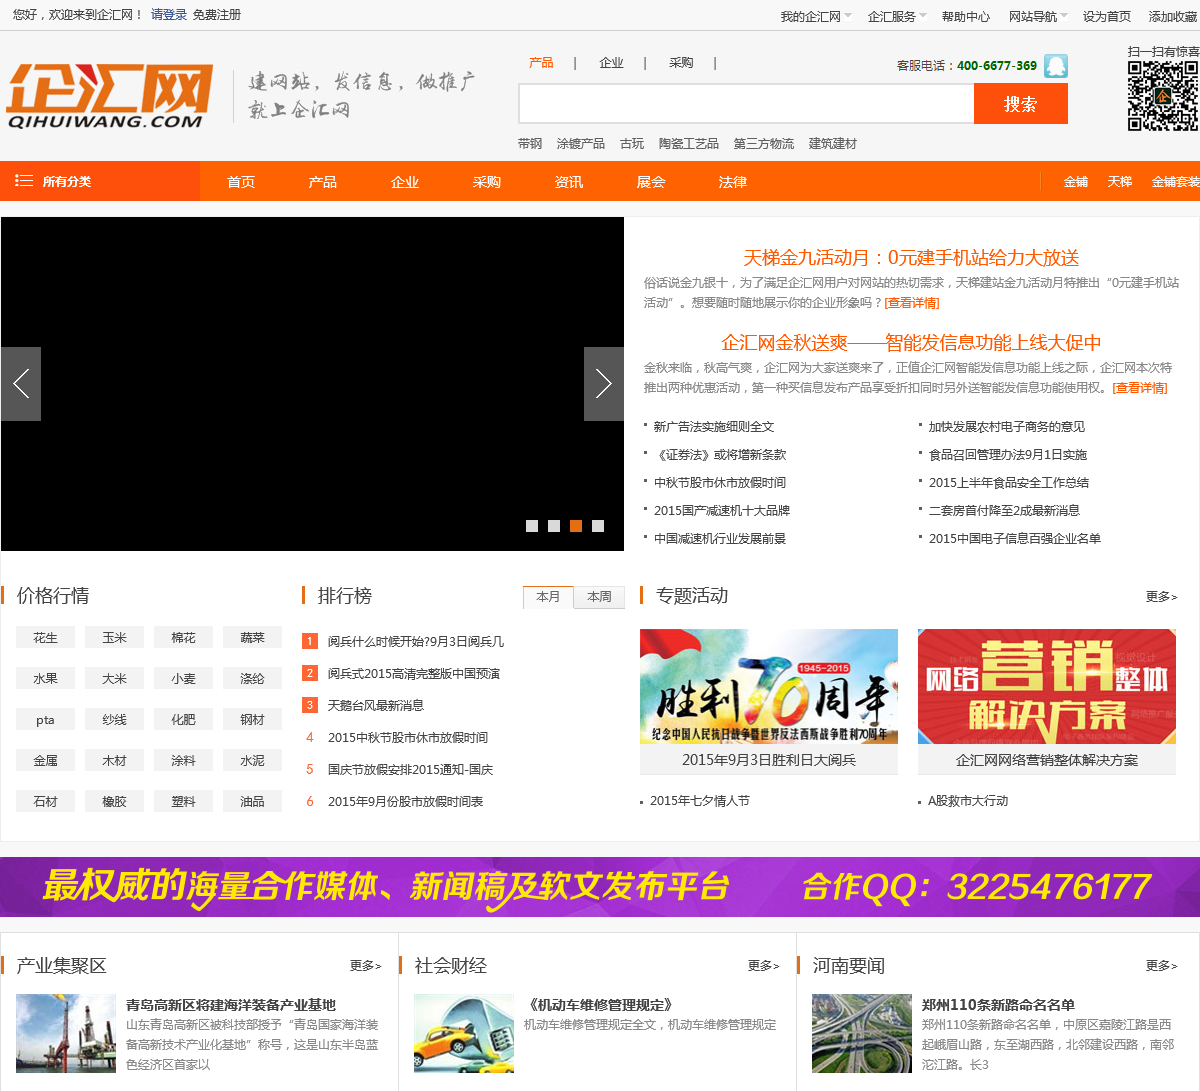Screen dimensions: 1200x1091
Task: Go to previous carousel slide arrow
Action: pos(21,384)
